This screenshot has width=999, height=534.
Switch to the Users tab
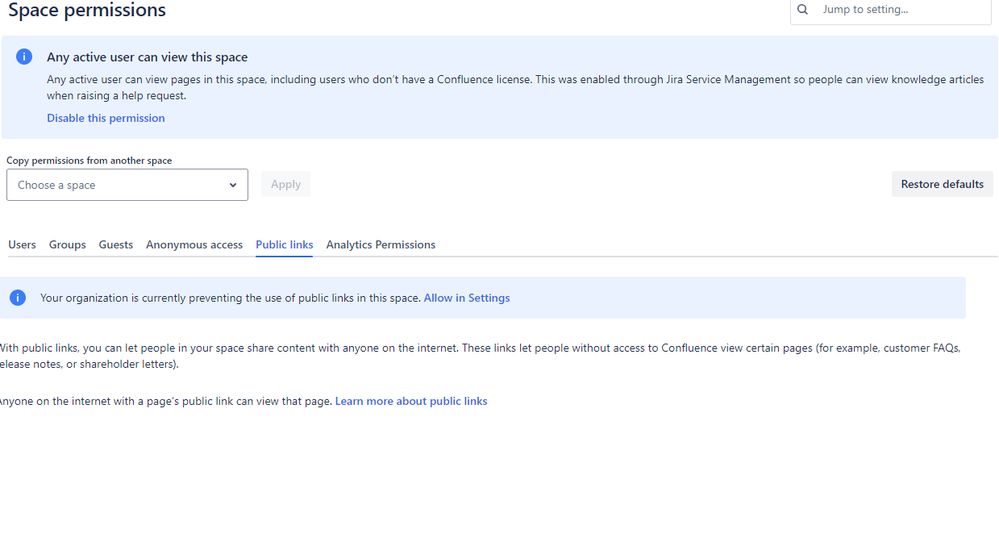(x=22, y=245)
